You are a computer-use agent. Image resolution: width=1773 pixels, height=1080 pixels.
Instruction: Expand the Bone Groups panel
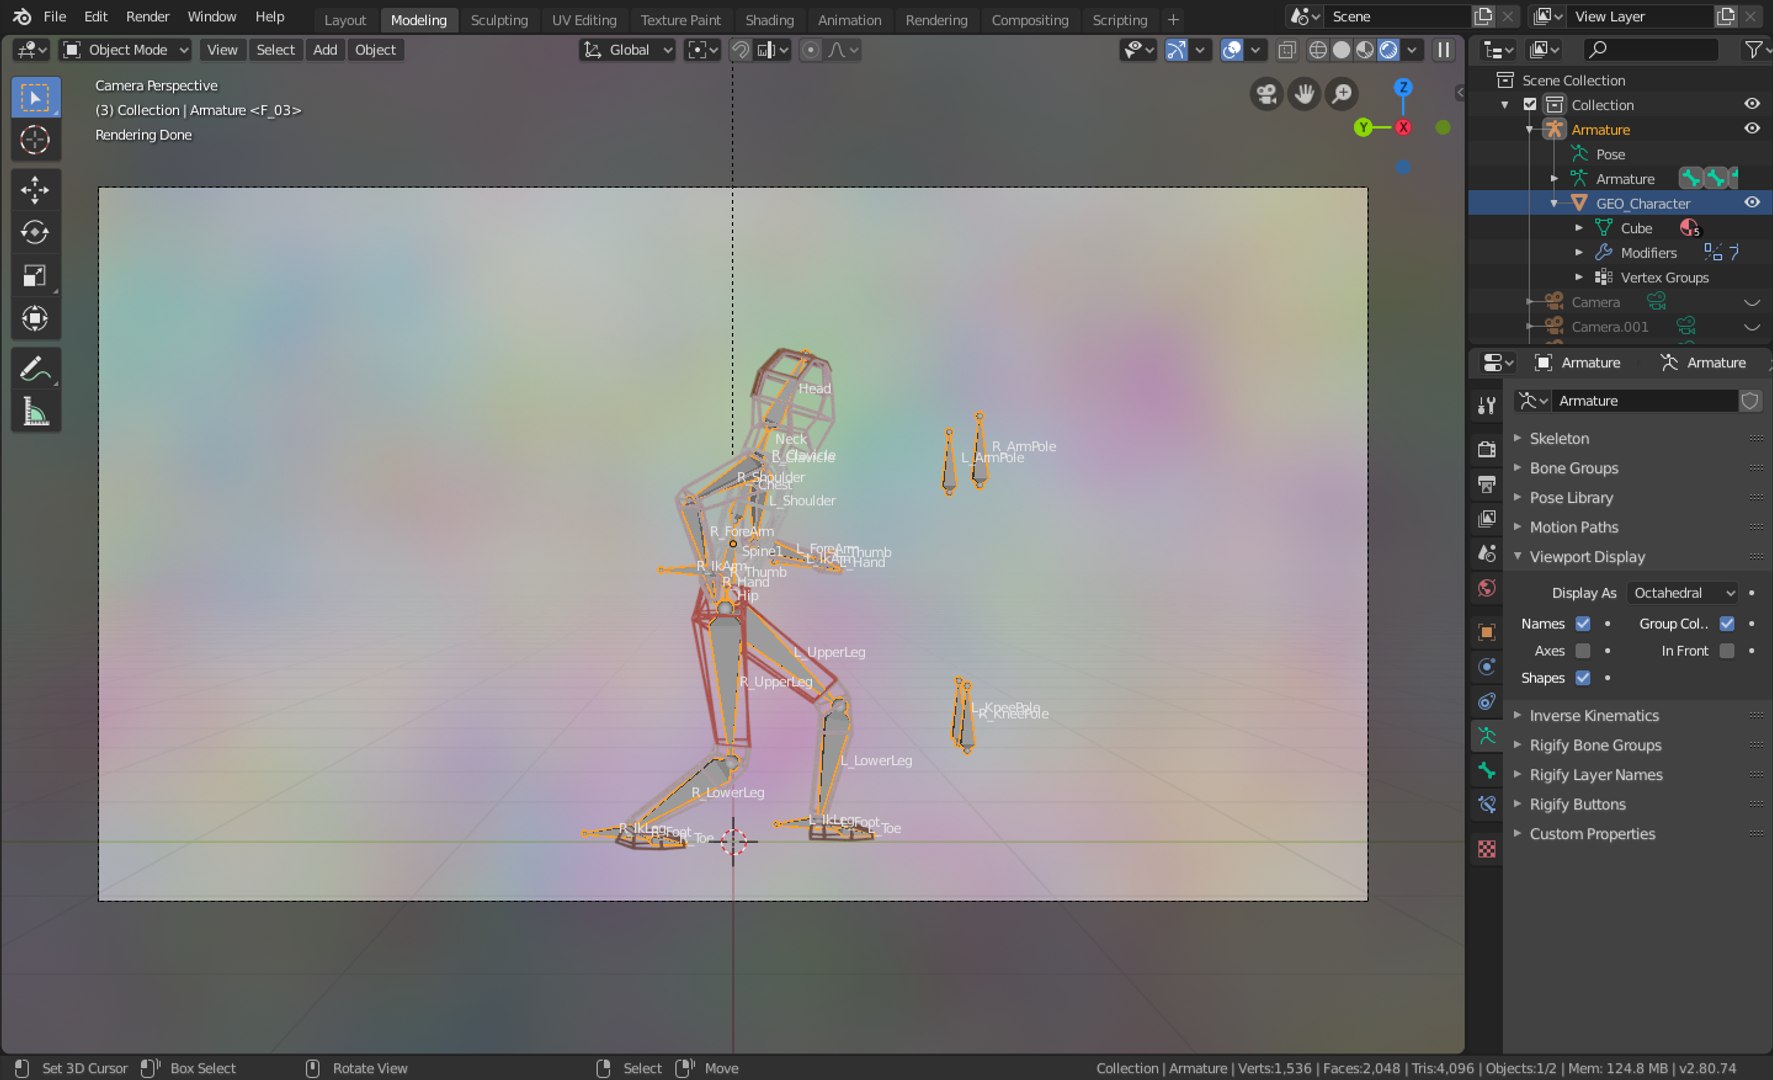1573,468
